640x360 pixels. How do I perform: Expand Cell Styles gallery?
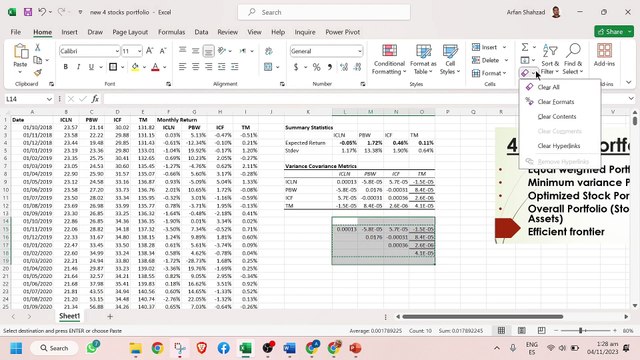click(450, 60)
